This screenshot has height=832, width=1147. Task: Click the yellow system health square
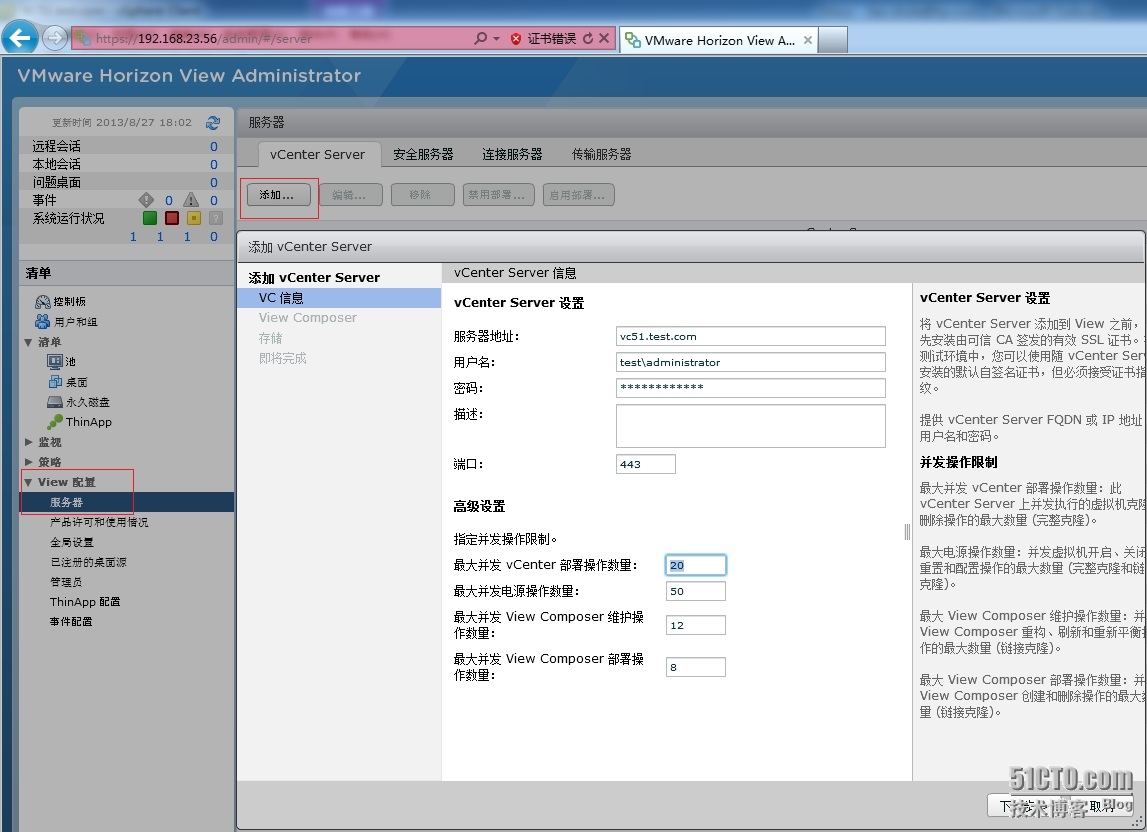[x=194, y=218]
